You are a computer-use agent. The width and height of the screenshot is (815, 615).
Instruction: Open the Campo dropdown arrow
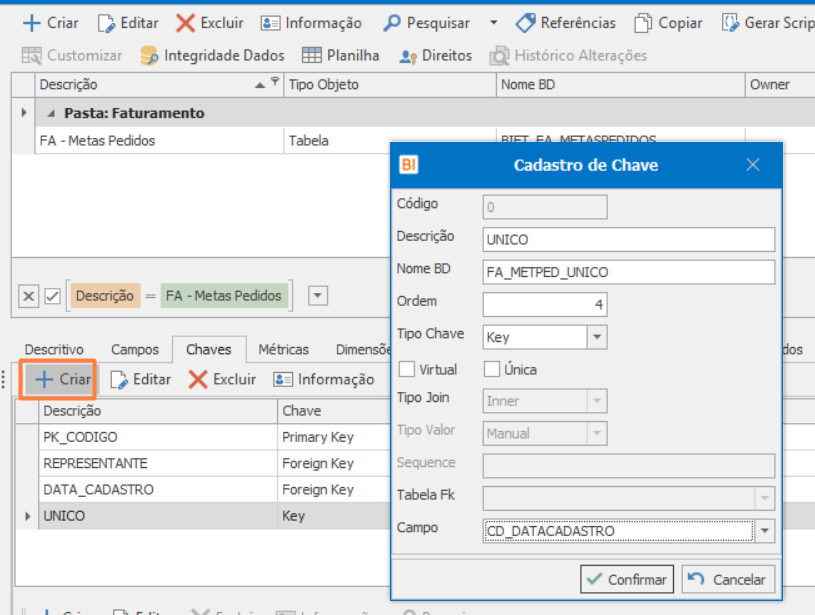pos(765,531)
